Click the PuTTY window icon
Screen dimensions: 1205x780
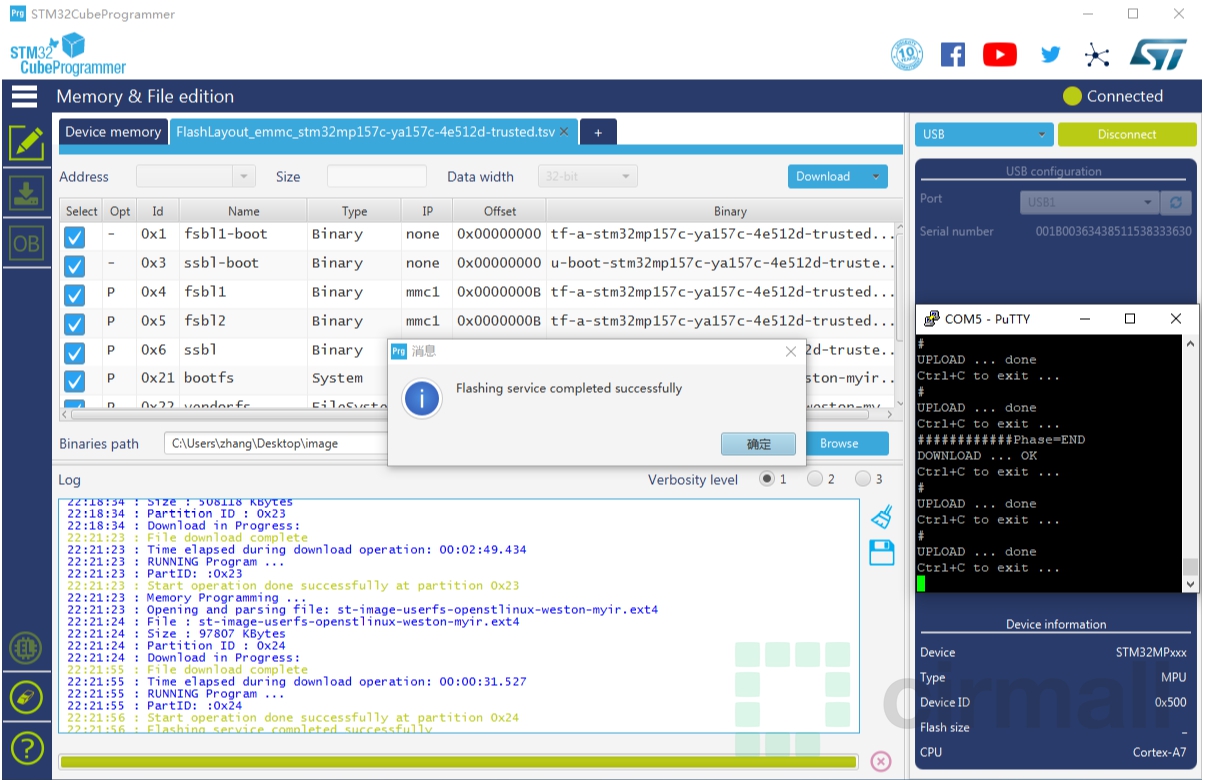pos(930,319)
